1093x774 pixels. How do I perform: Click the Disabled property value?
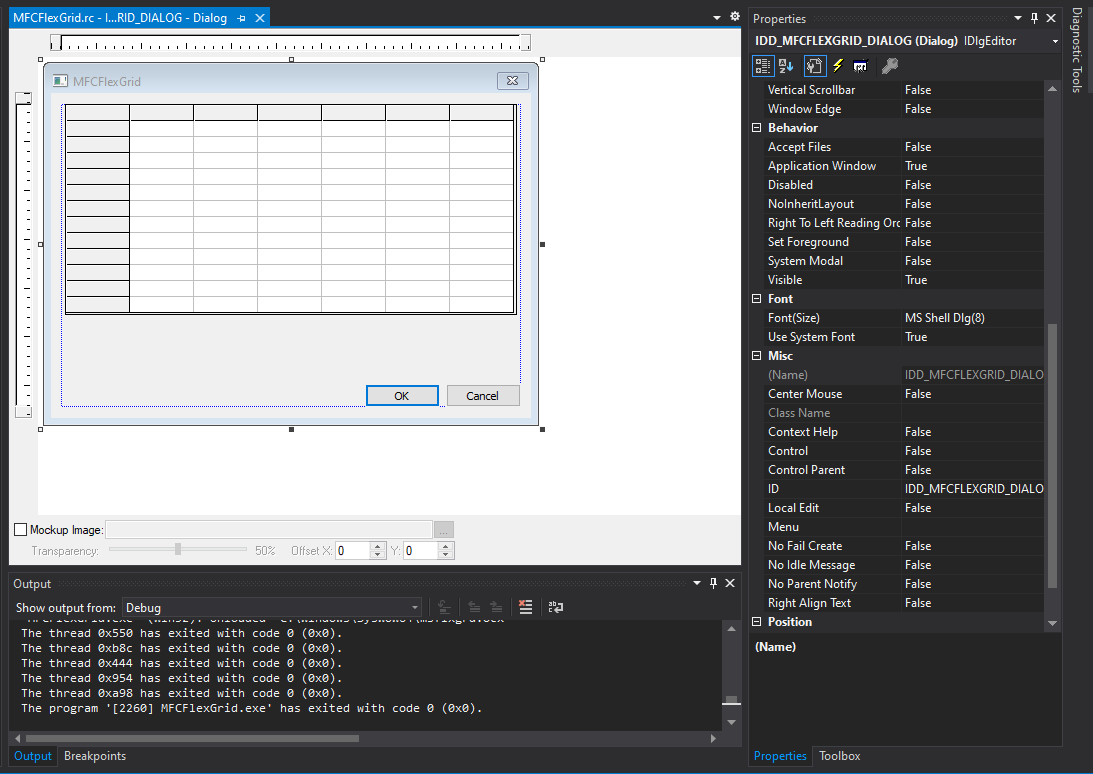coord(973,185)
